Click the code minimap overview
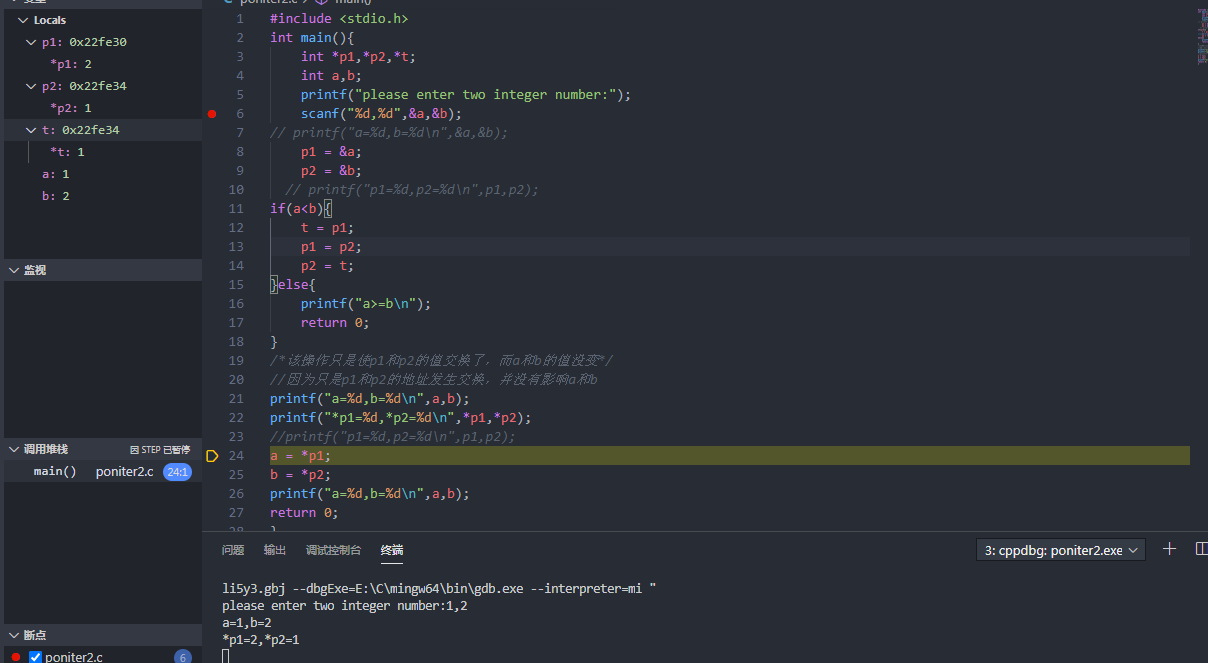The width and height of the screenshot is (1208, 663). coord(1201,35)
